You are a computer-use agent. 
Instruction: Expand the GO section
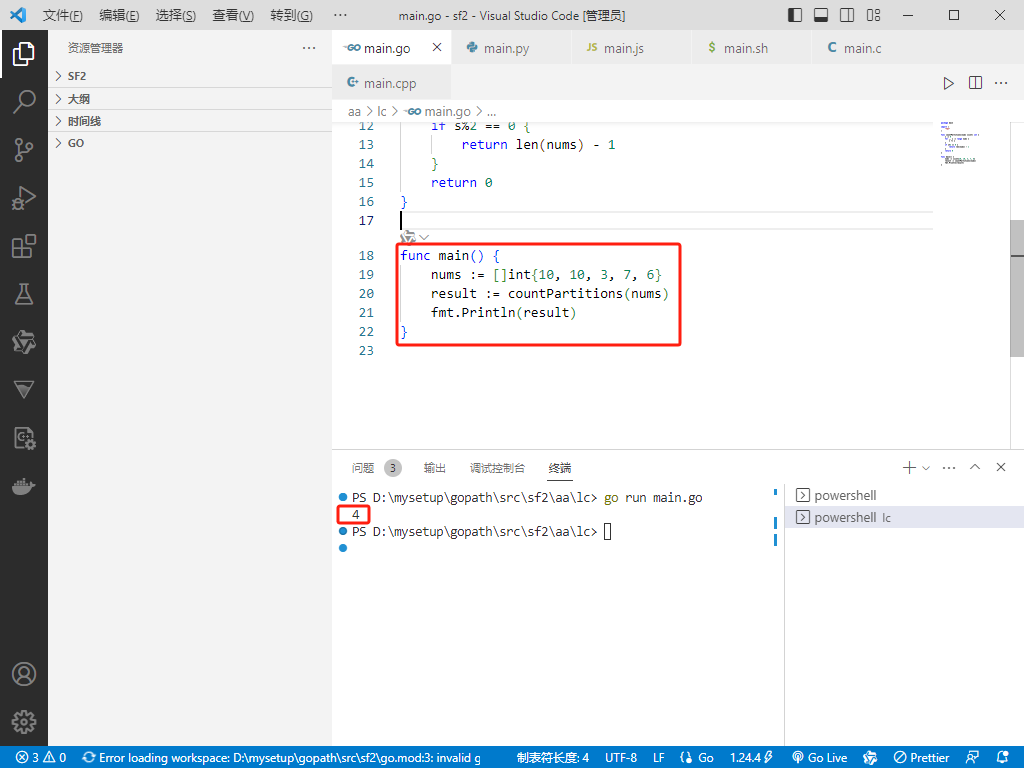tap(190, 143)
